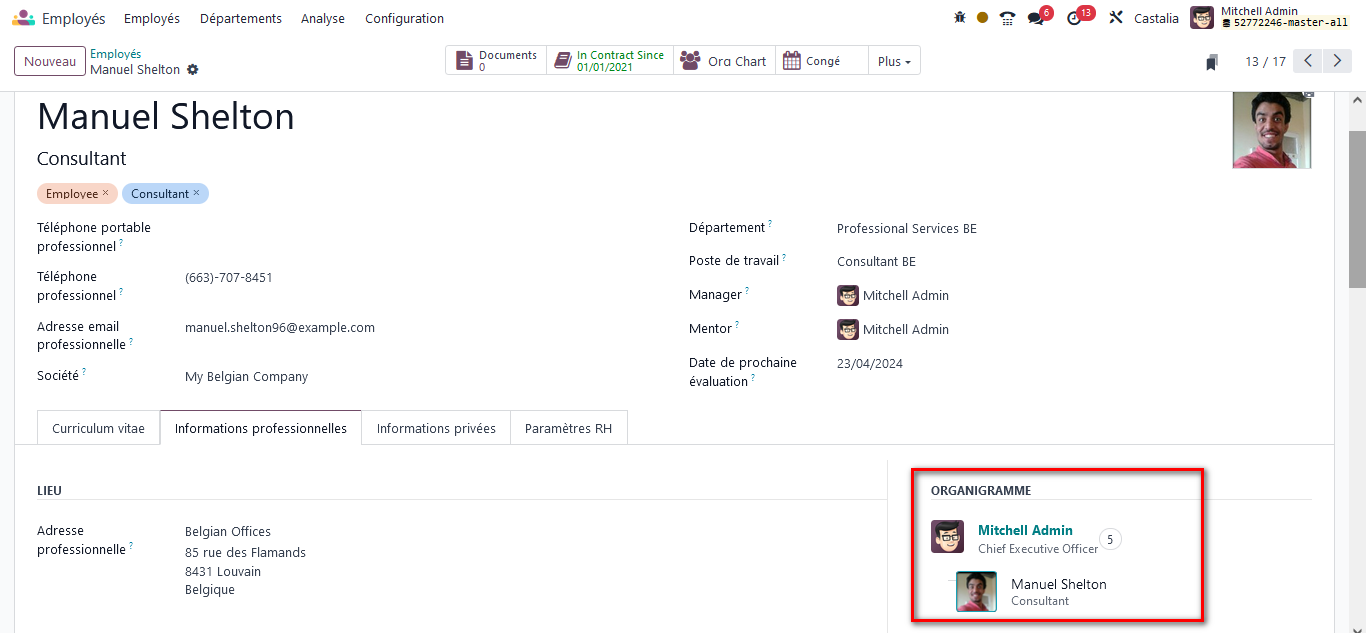Open the breadcrumb settings gear menu
The height and width of the screenshot is (633, 1366).
click(x=192, y=69)
